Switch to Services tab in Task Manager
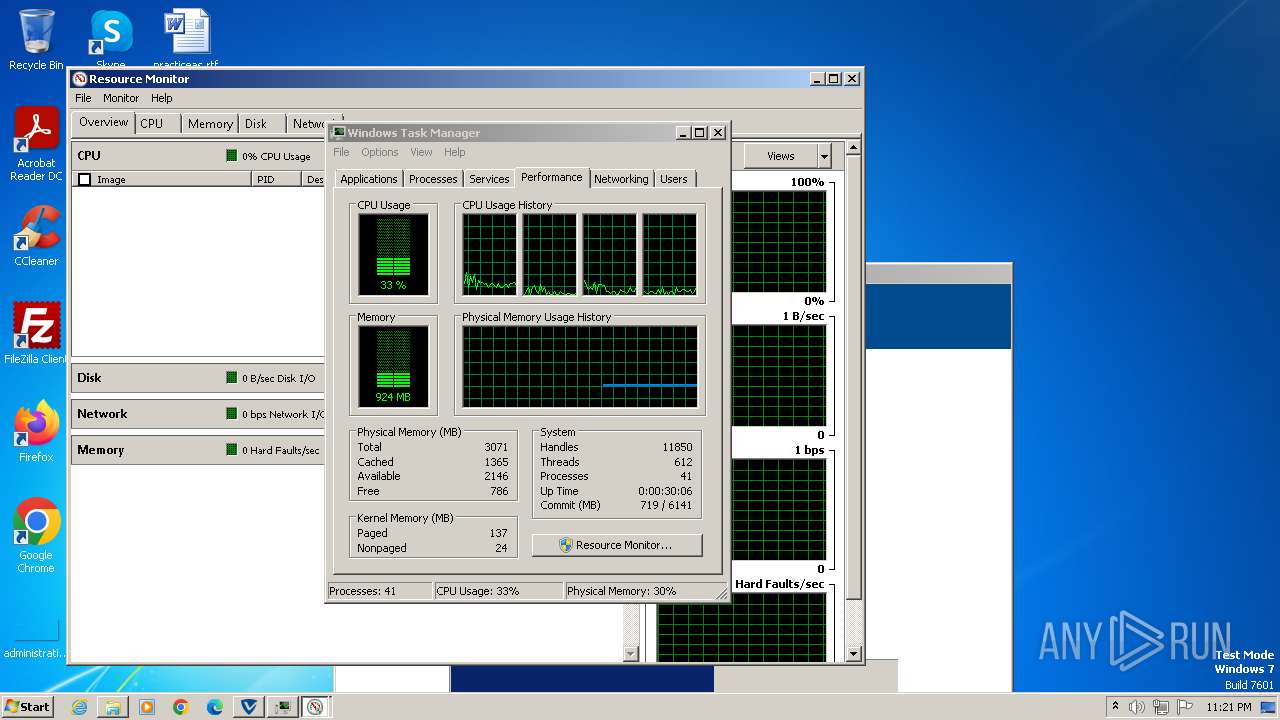 (489, 179)
